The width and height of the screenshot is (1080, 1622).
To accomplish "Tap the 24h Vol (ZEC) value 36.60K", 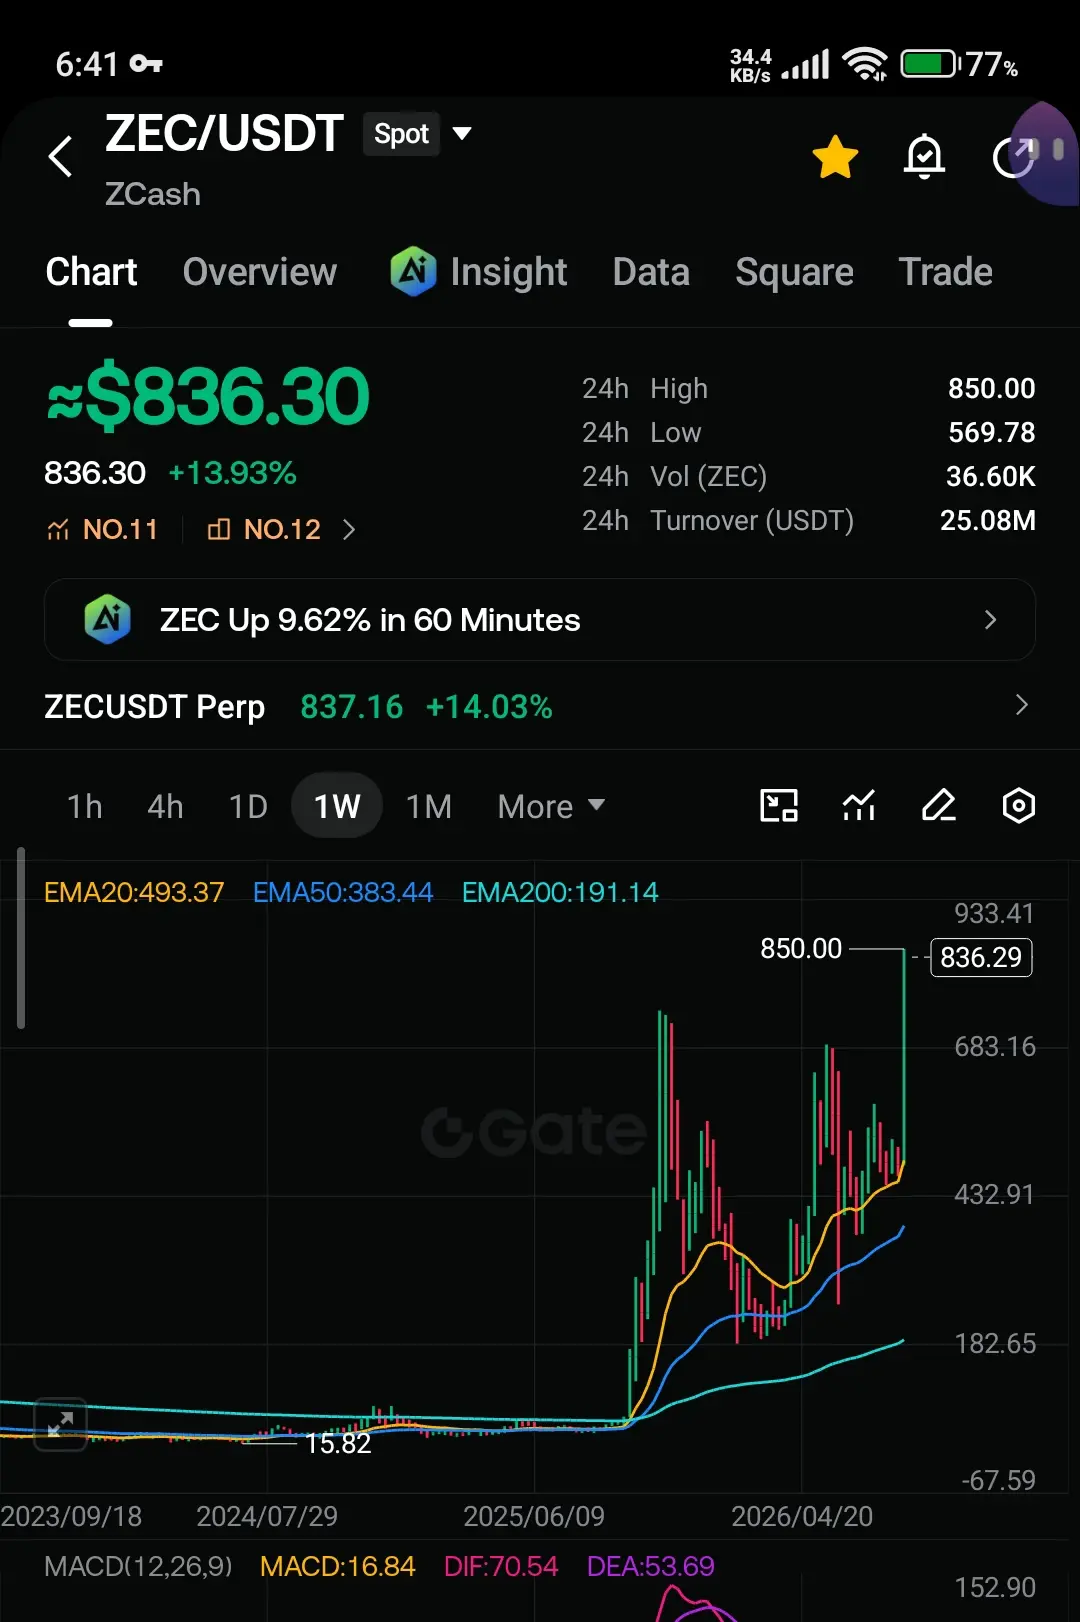I will click(990, 476).
